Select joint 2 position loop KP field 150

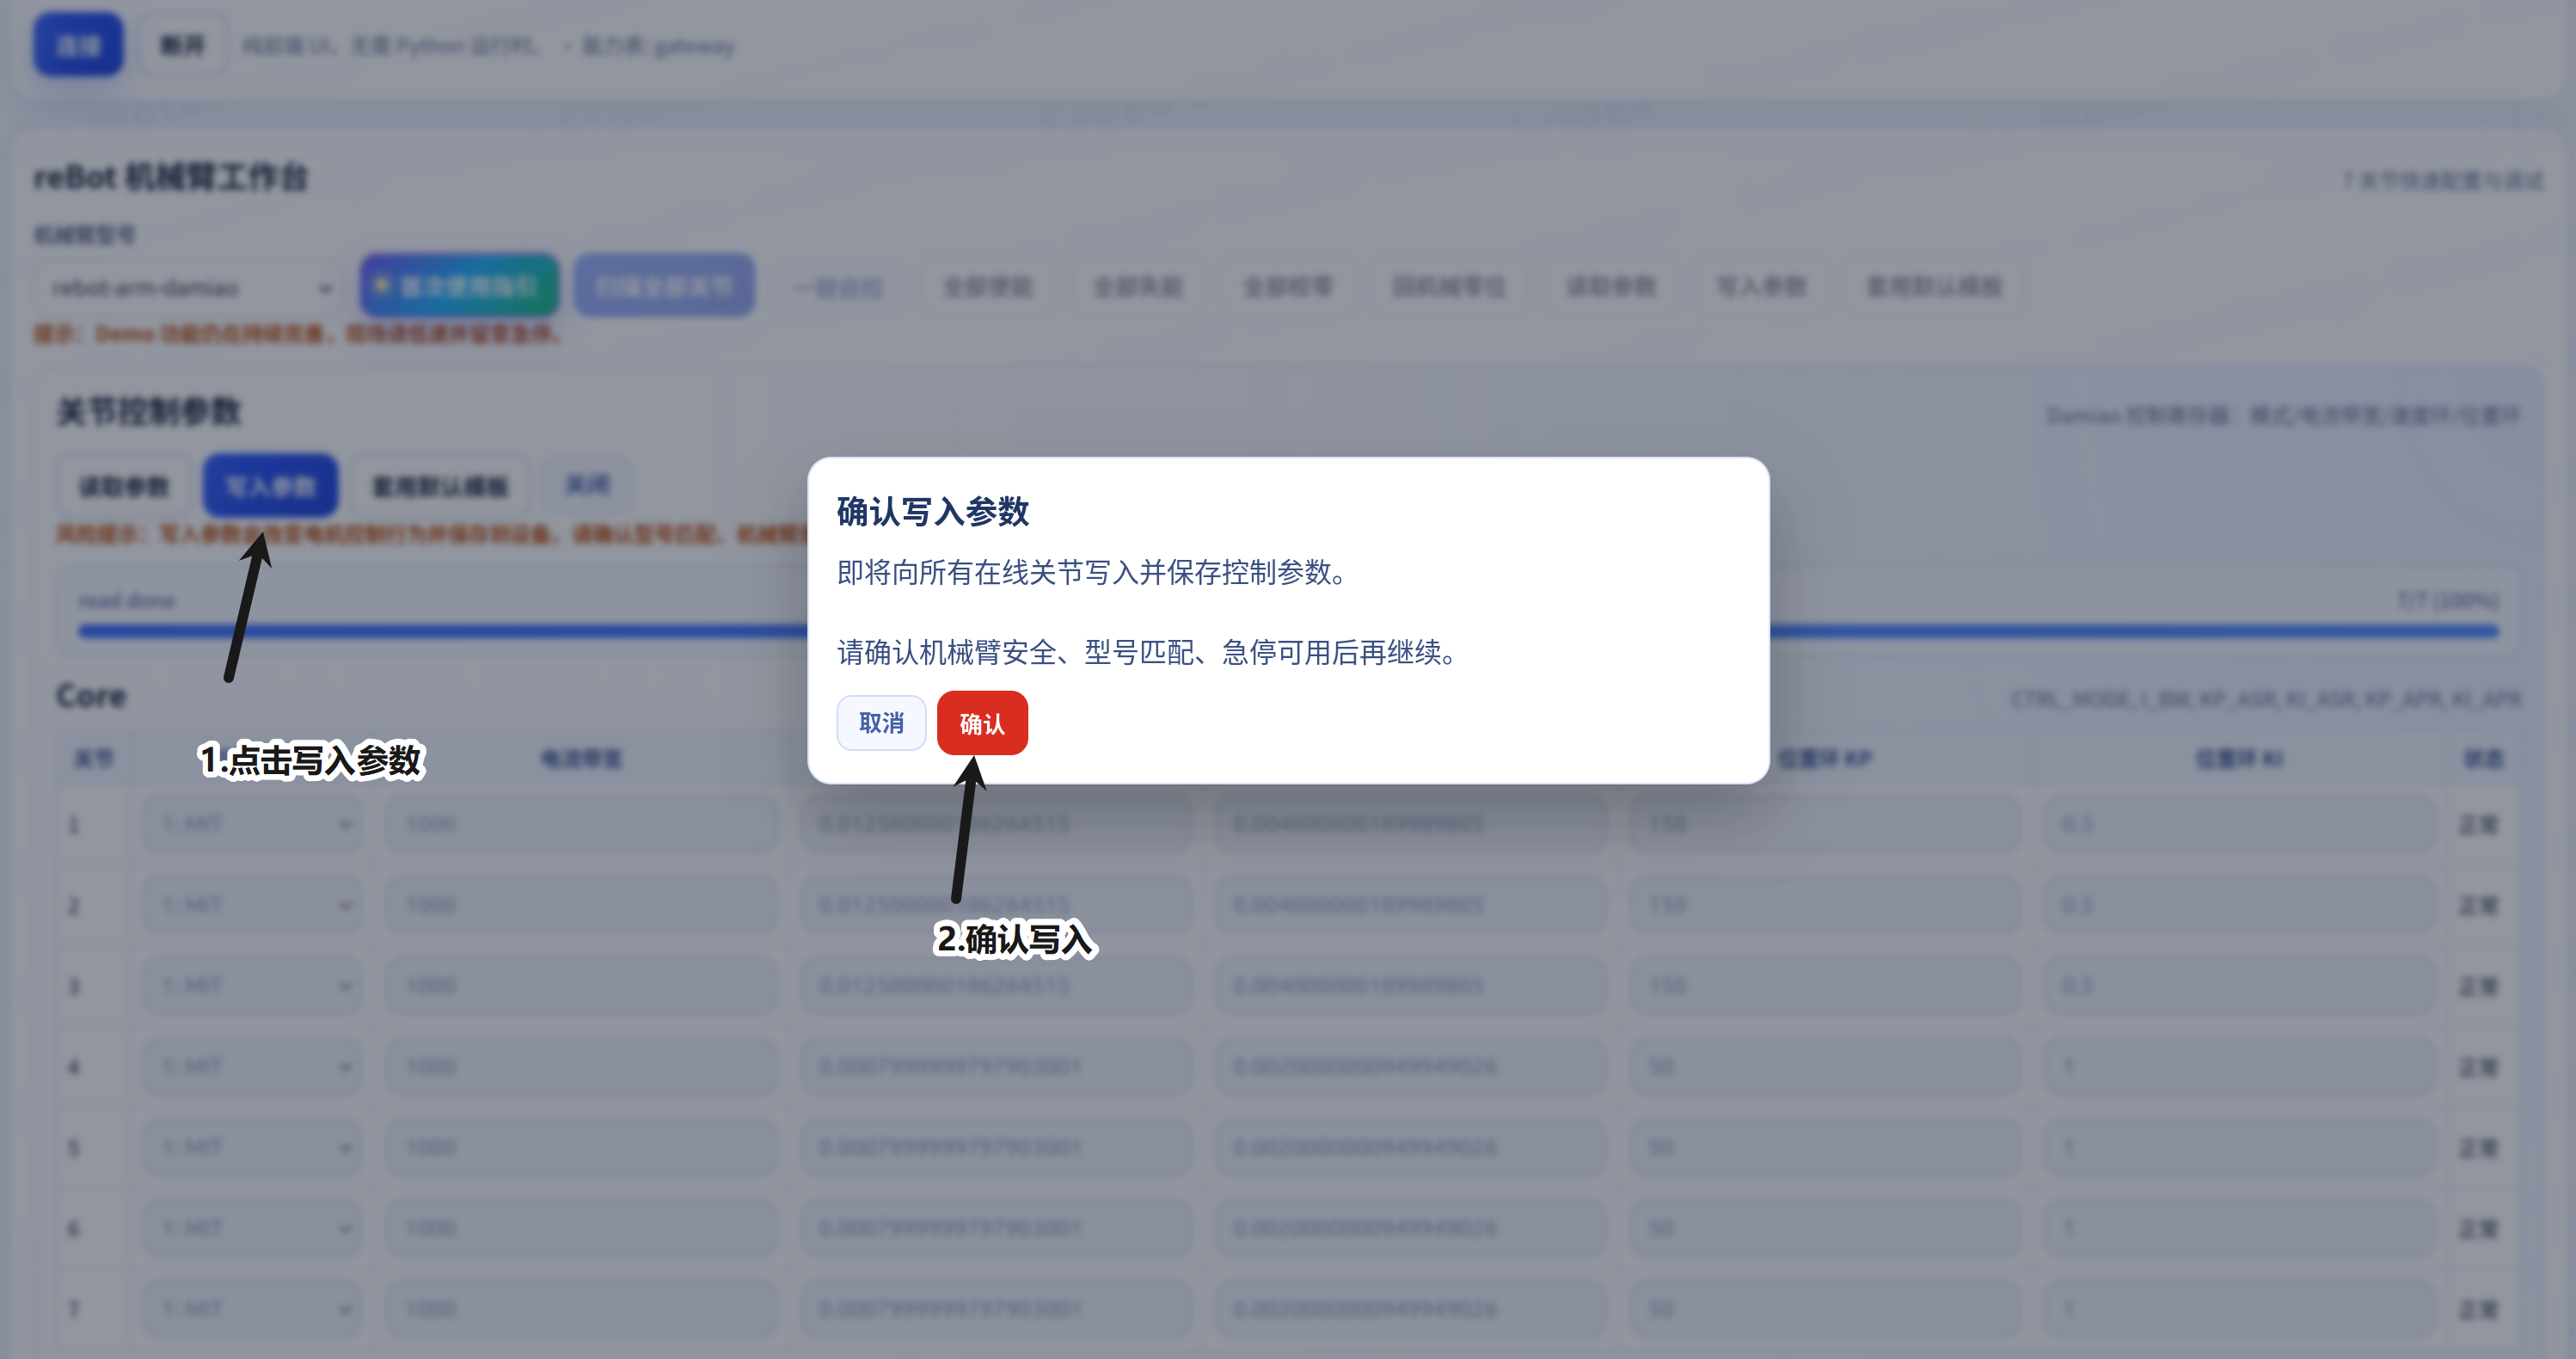pyautogui.click(x=1825, y=905)
